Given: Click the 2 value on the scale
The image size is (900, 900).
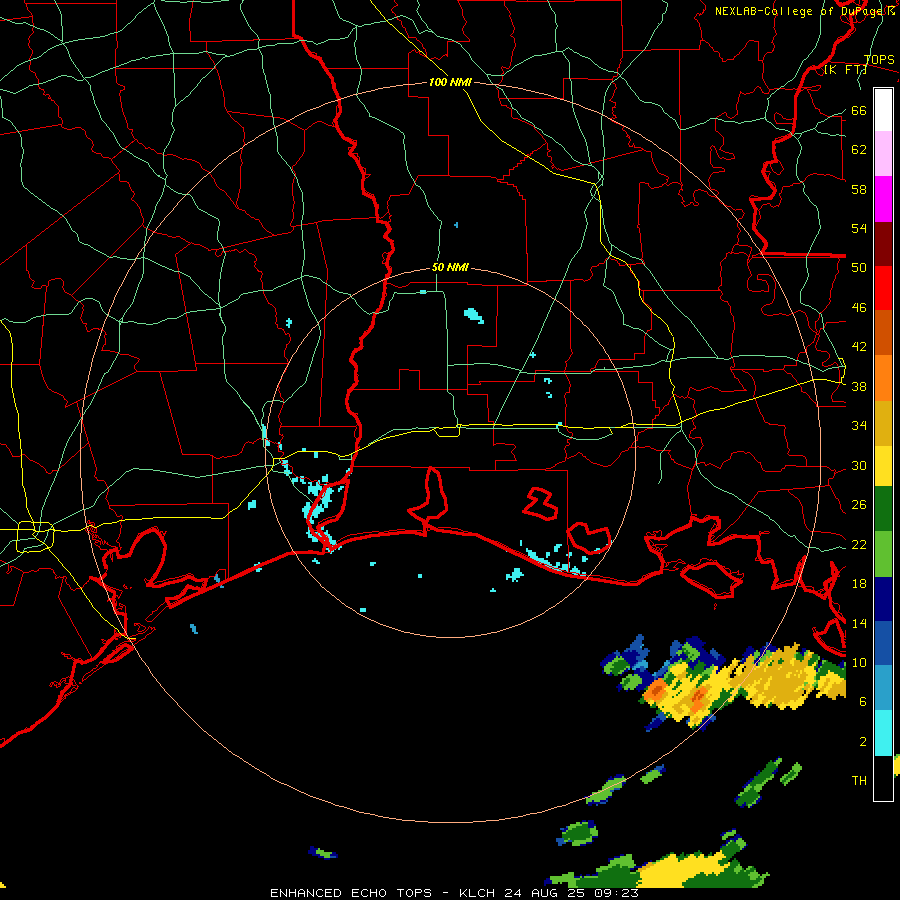Looking at the screenshot, I should pos(863,741).
